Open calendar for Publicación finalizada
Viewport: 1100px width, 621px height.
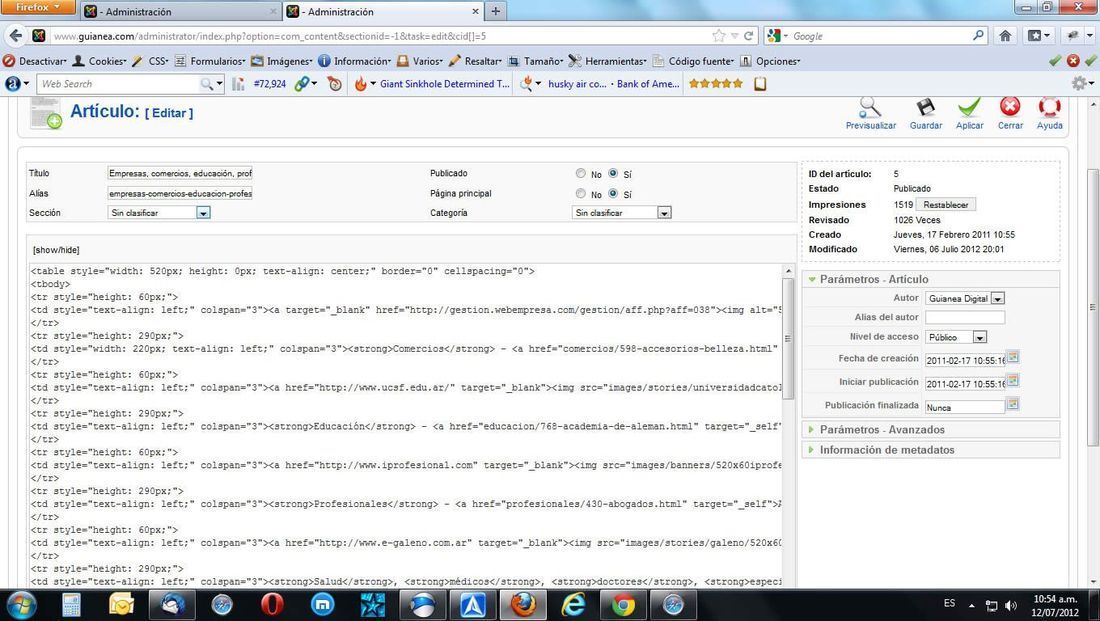[x=1013, y=405]
